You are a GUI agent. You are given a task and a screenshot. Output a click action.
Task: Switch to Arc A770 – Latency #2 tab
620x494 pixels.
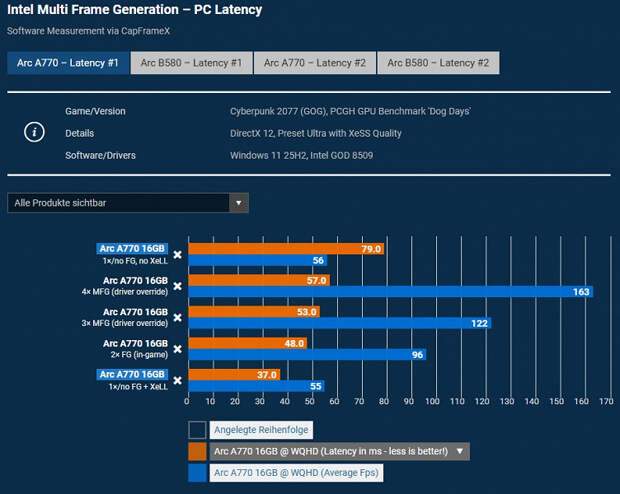(314, 63)
